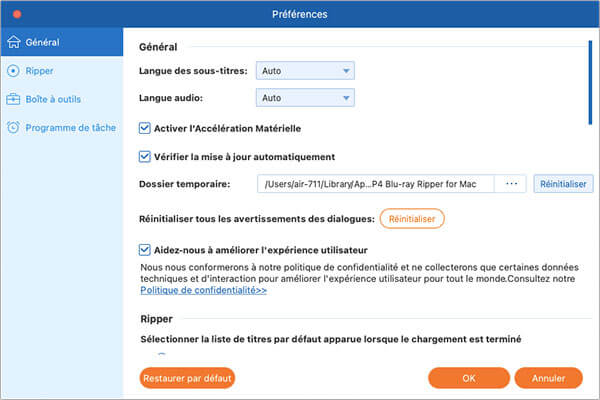Close the Préférences window with red button

coord(13,14)
